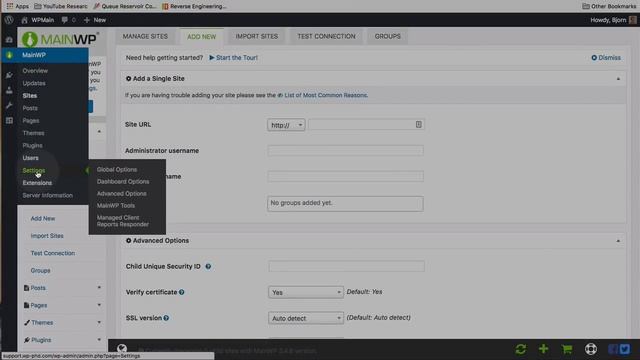Click help icon next to Verify certificate
The image size is (640, 360).
point(182,292)
